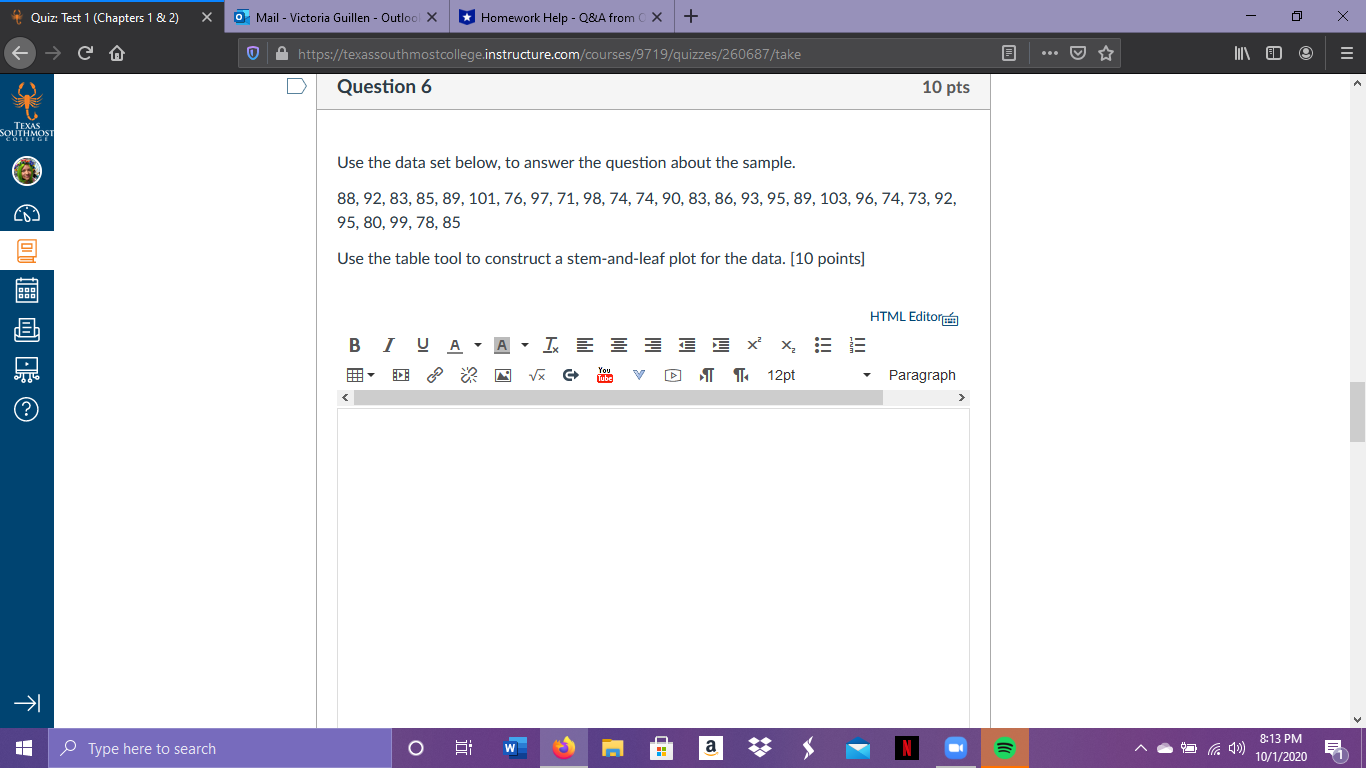Toggle the bulleted list formatting
The width and height of the screenshot is (1366, 768).
tap(822, 345)
